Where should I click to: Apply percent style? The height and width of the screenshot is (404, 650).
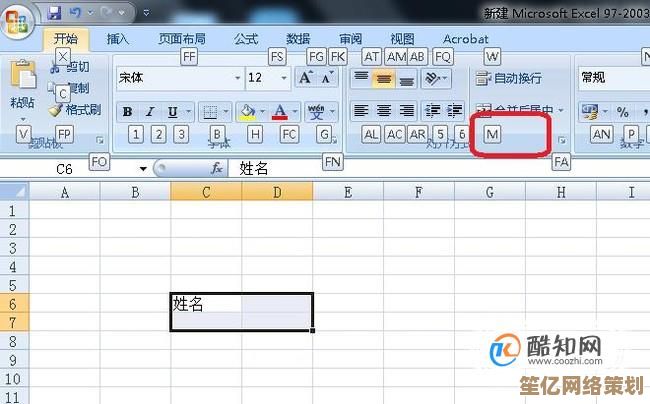(x=622, y=112)
